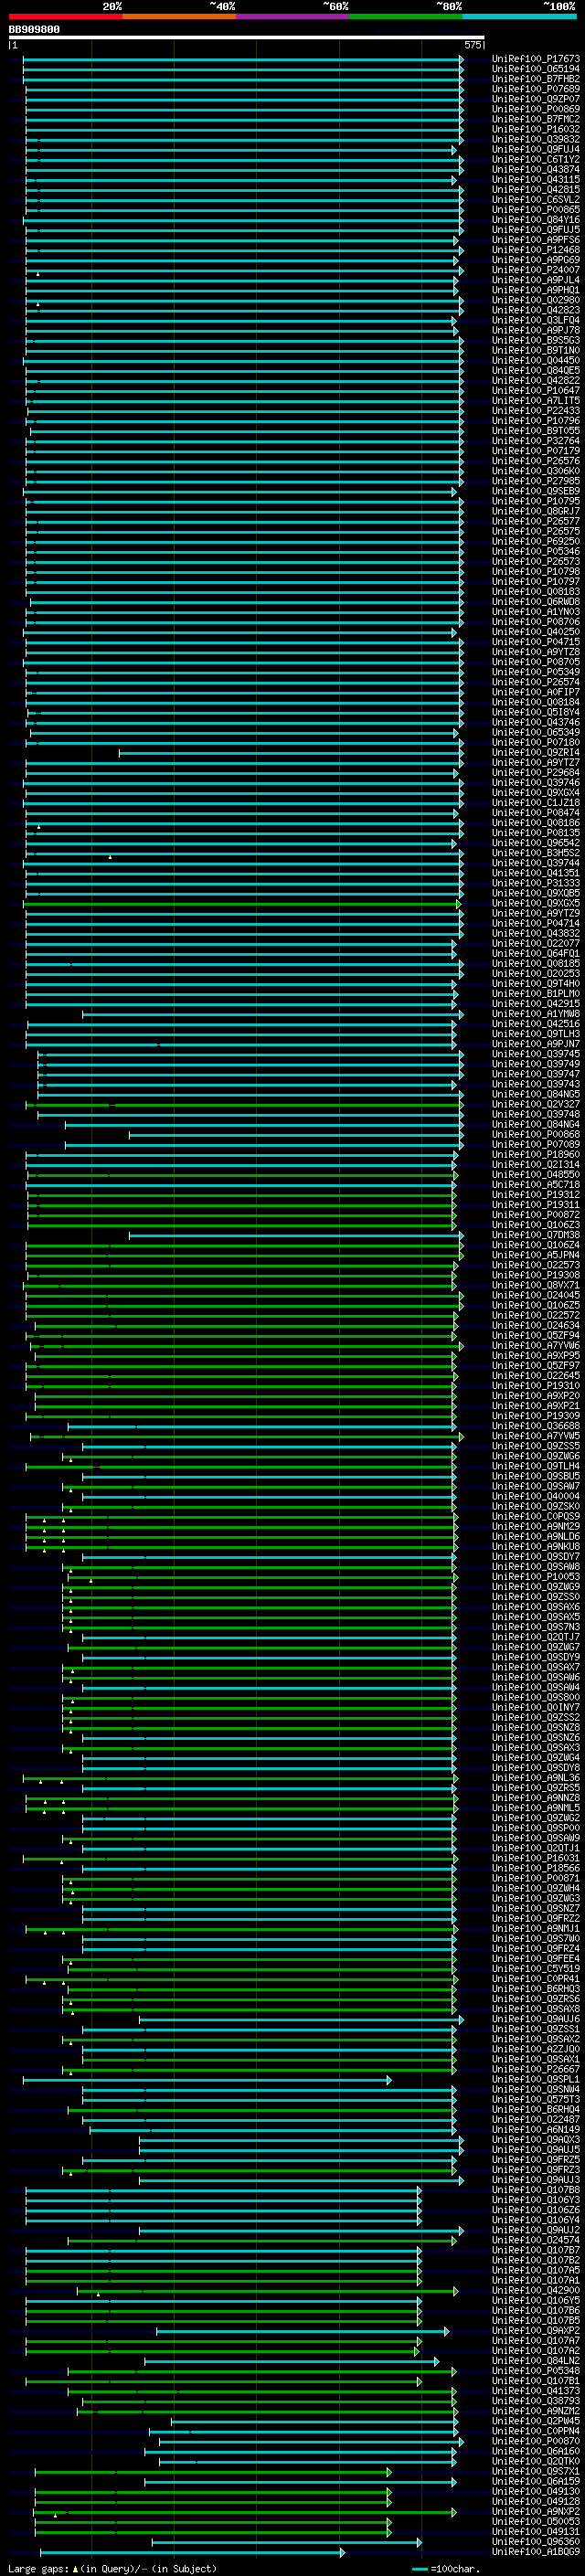
Task: Click label UniRef100_Q43874
Action: tap(536, 169)
